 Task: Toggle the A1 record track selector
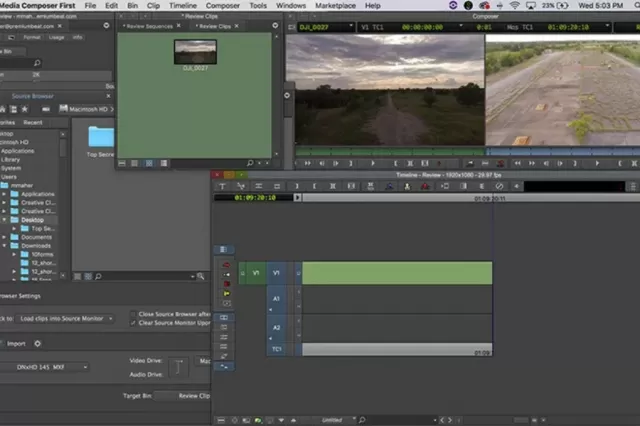(276, 299)
